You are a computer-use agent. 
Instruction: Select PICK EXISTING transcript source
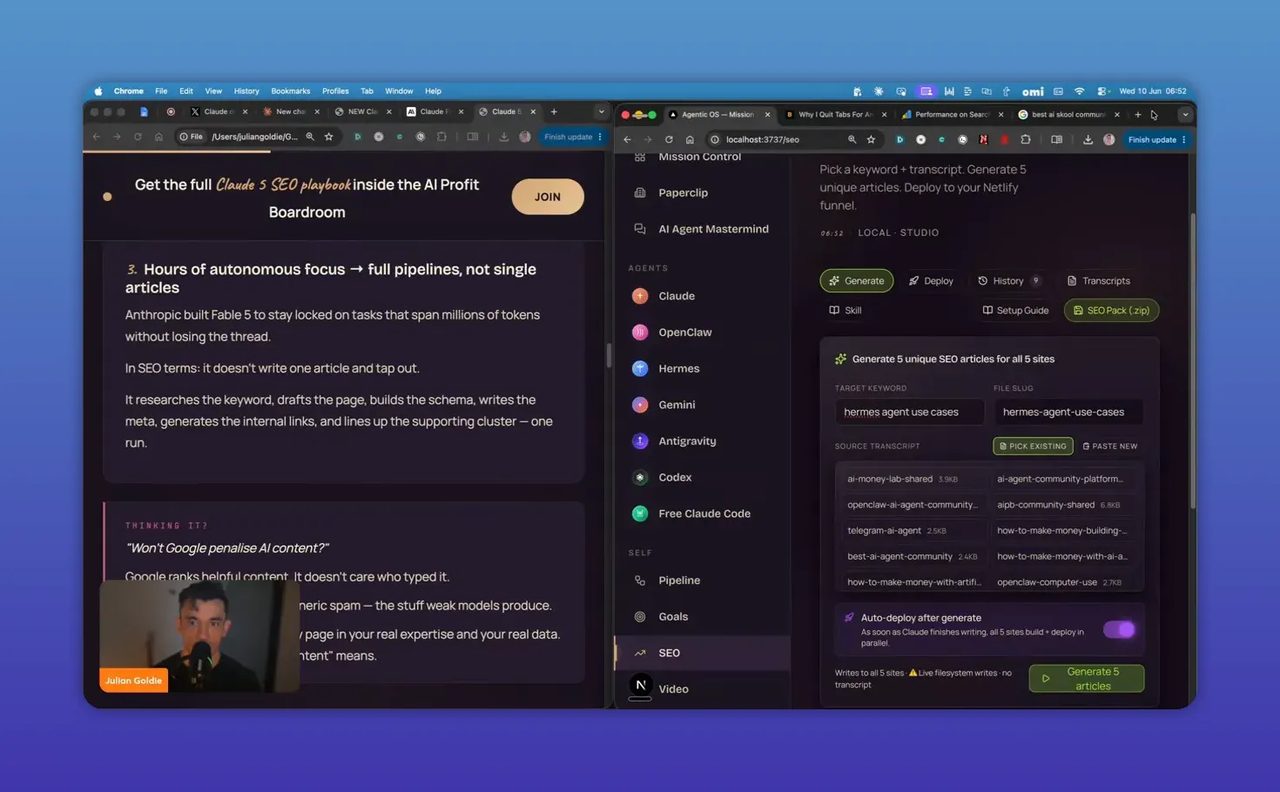pyautogui.click(x=1033, y=446)
